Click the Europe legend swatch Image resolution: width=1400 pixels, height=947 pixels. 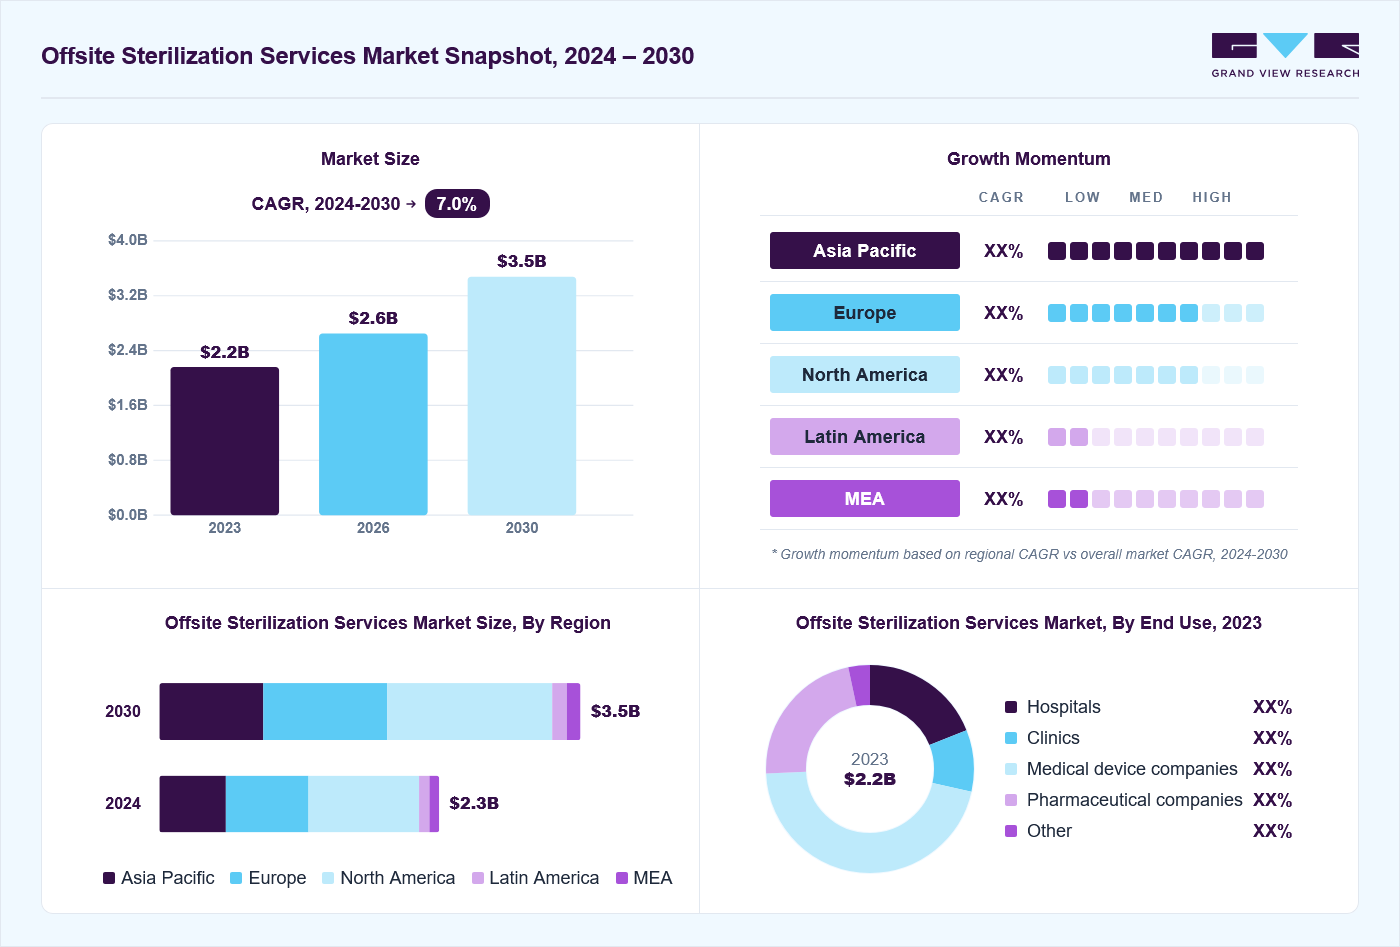(236, 878)
